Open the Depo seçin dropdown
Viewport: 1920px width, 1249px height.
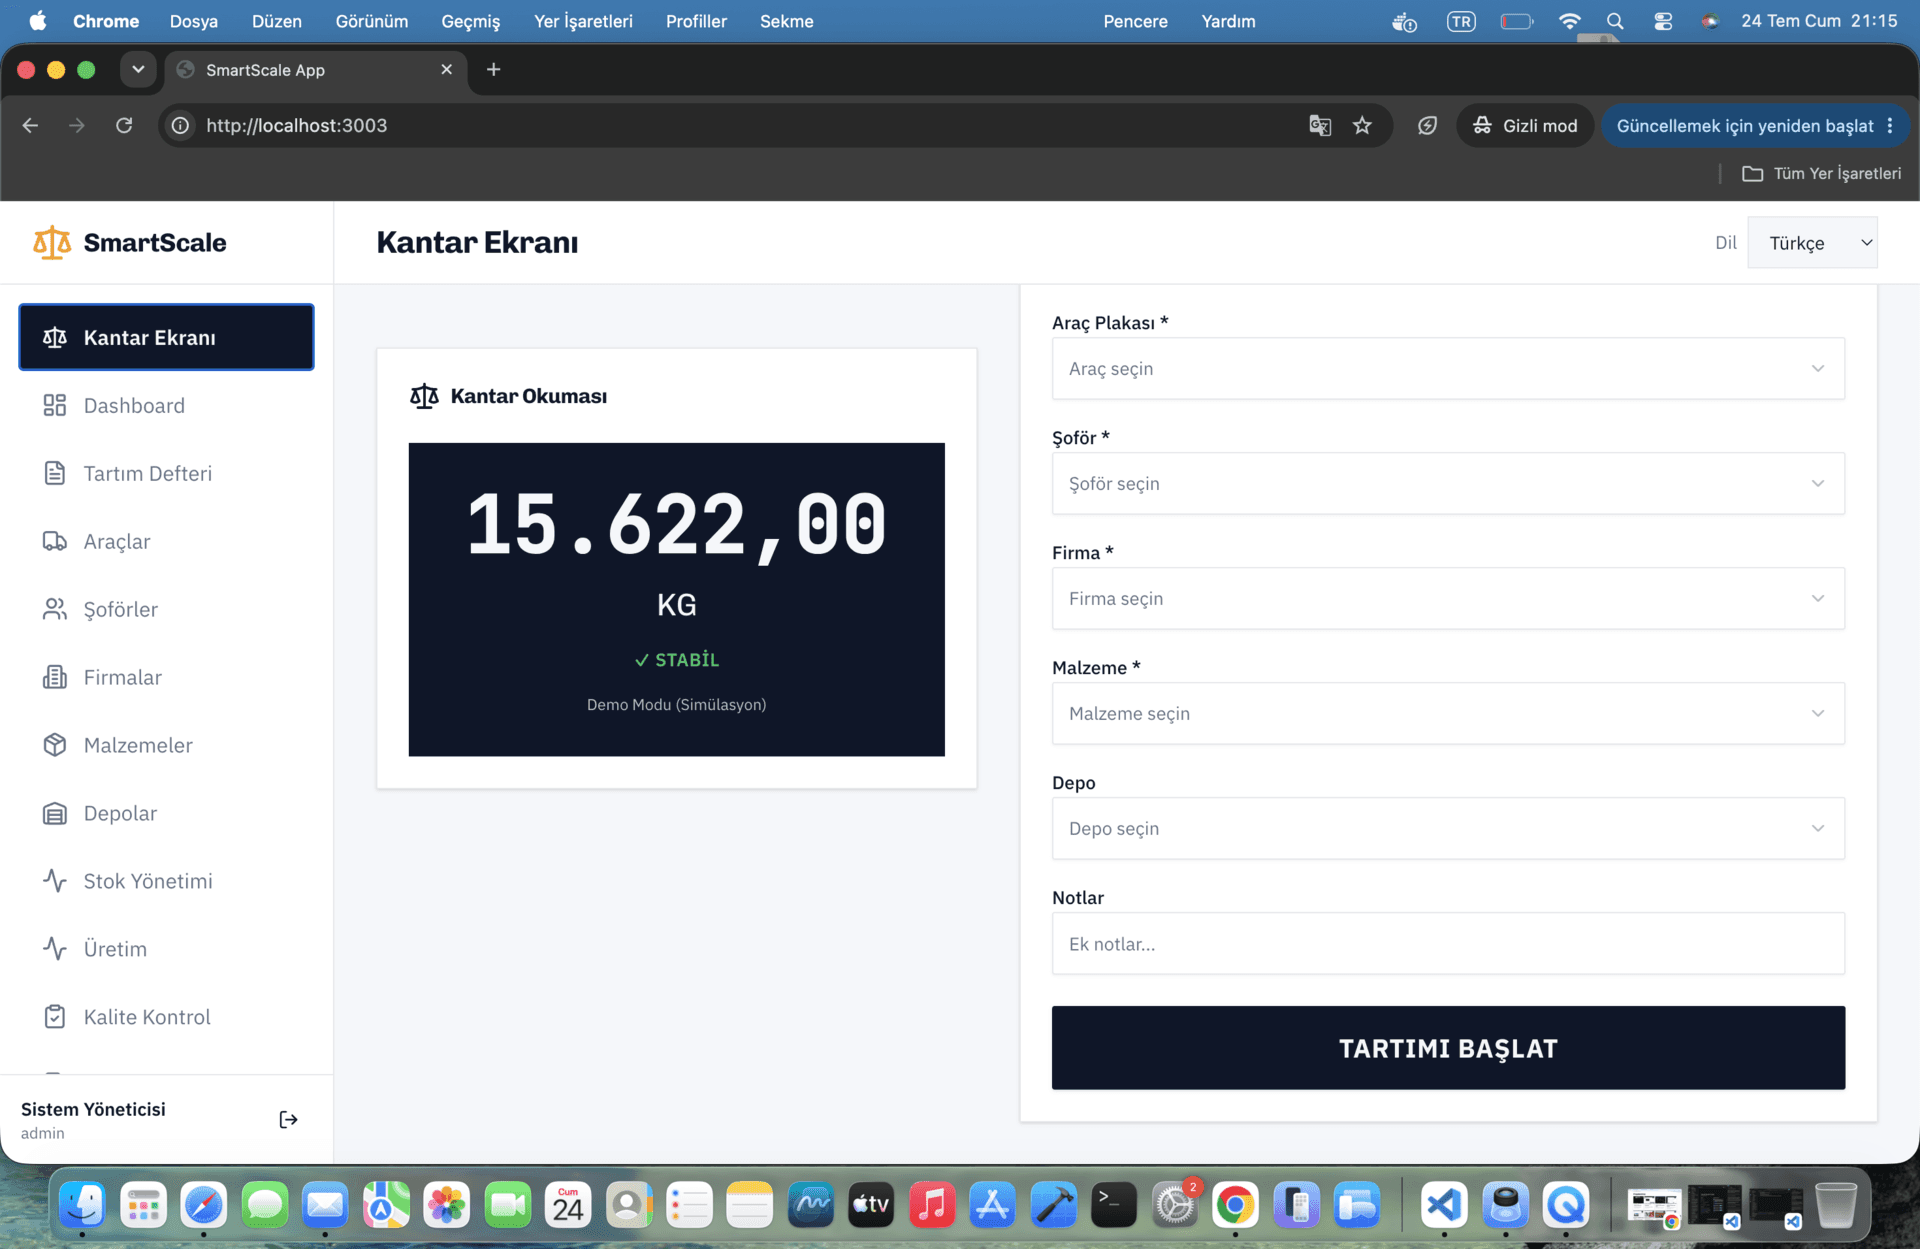point(1448,828)
